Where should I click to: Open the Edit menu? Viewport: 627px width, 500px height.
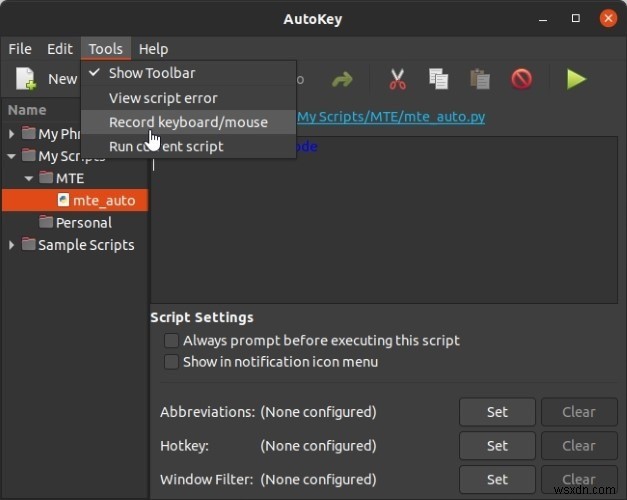click(x=60, y=49)
